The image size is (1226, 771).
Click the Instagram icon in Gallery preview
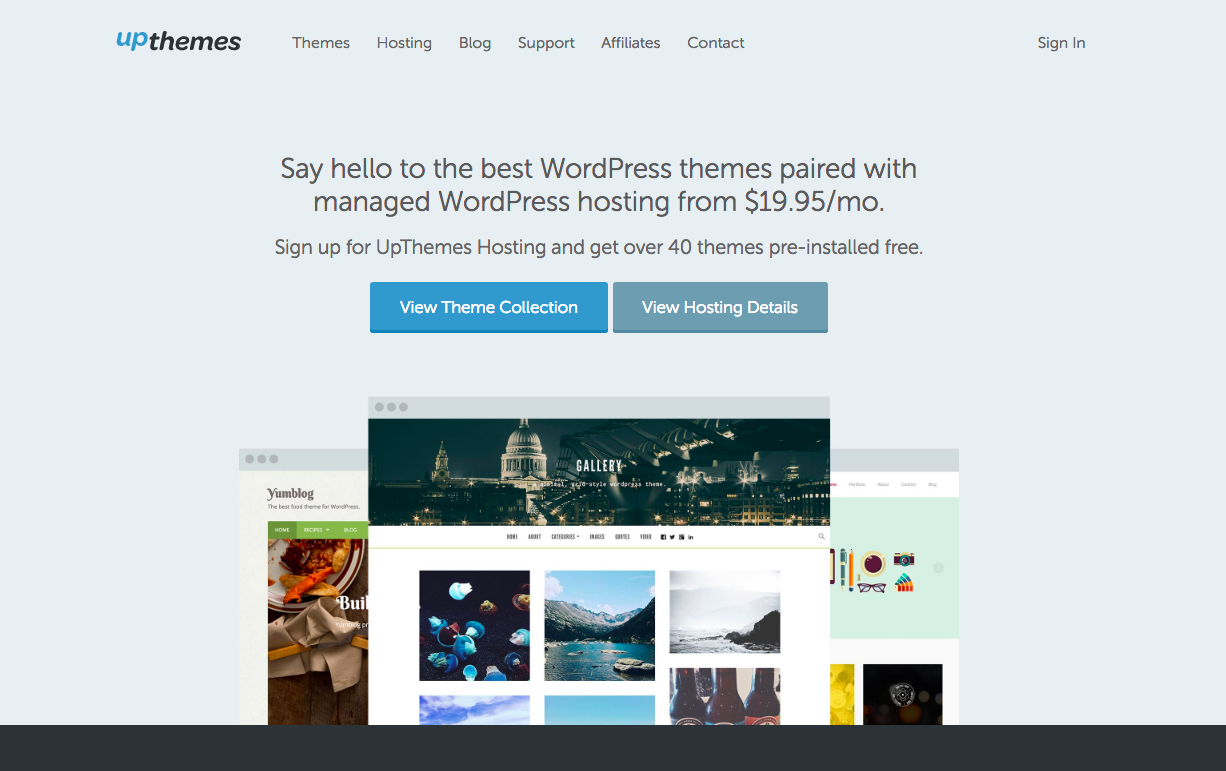(682, 537)
